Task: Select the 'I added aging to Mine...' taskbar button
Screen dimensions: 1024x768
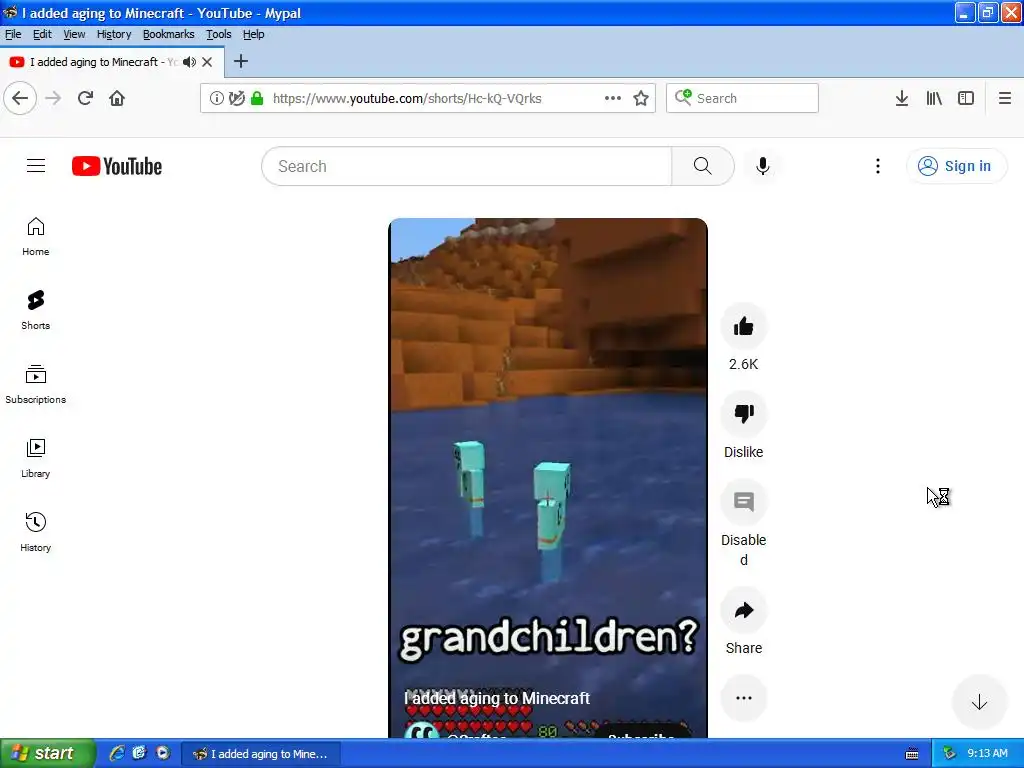Action: [x=260, y=754]
